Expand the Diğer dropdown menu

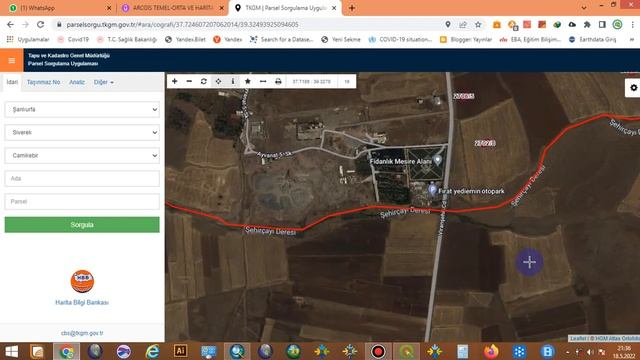(x=104, y=82)
